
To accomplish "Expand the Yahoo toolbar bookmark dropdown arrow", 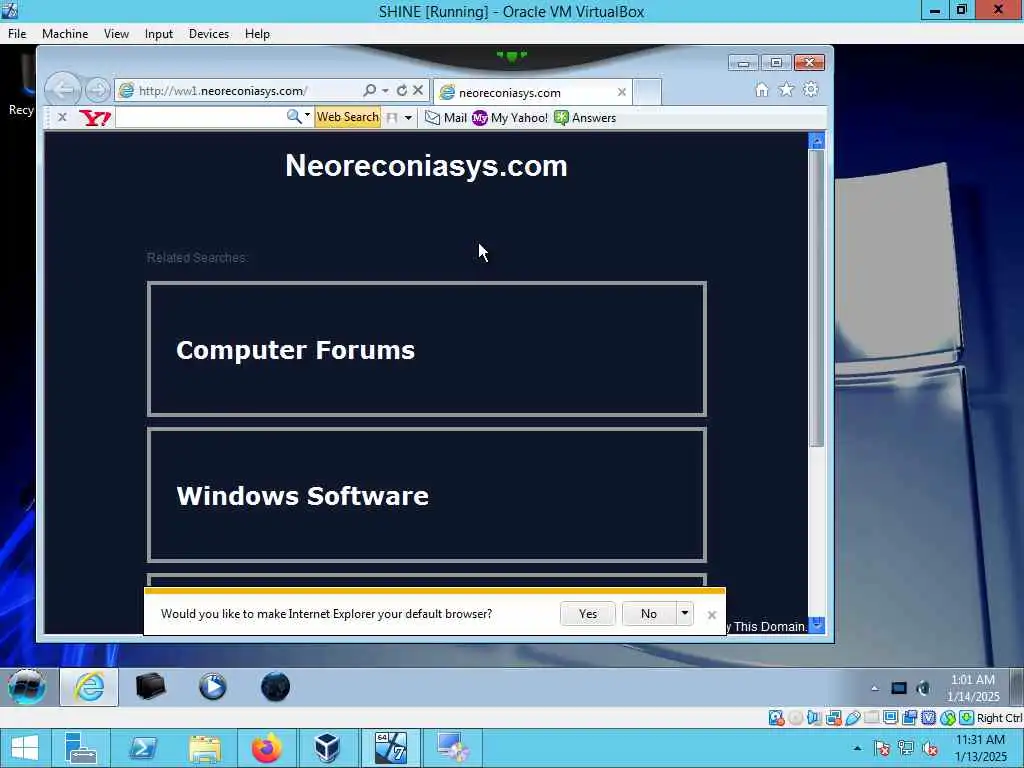I will click(x=408, y=118).
